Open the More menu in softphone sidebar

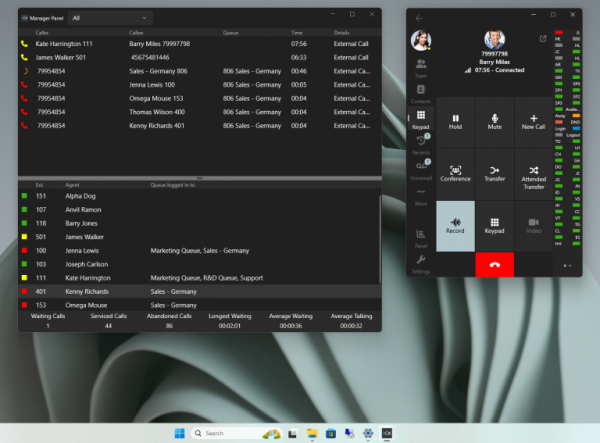421,196
